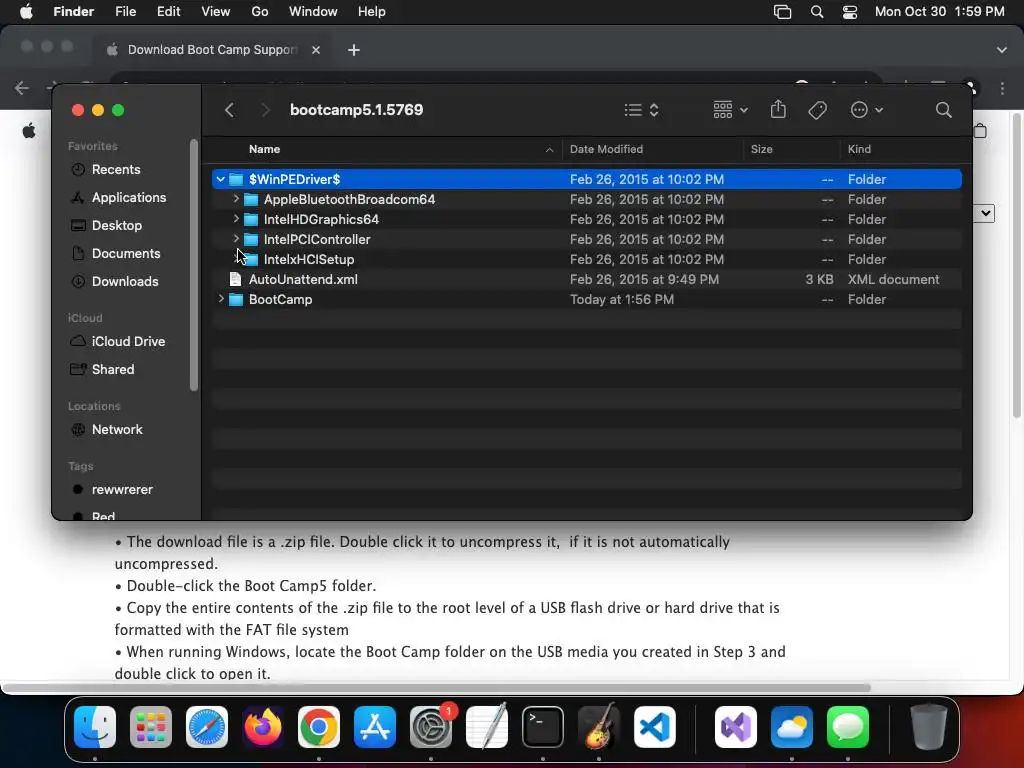
Task: Open the Edit menu
Action: pyautogui.click(x=168, y=12)
